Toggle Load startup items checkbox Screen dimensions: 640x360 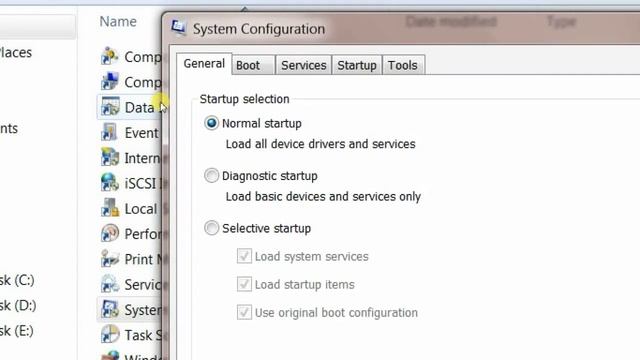tap(244, 284)
